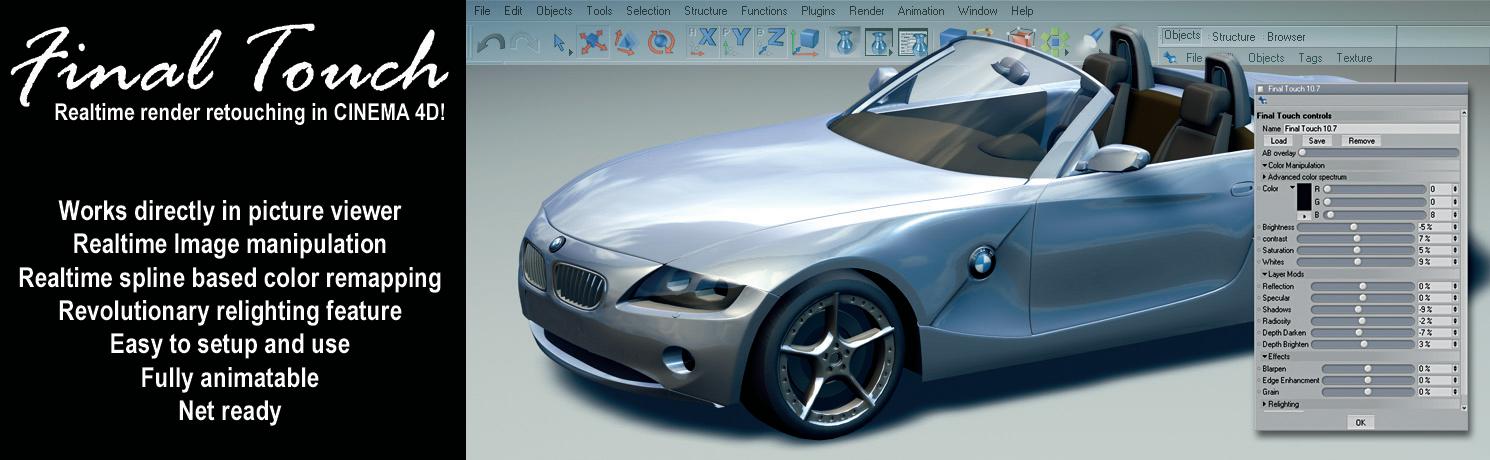The width and height of the screenshot is (1490, 460).
Task: Click the deformer cage object icon
Action: (x=1022, y=38)
